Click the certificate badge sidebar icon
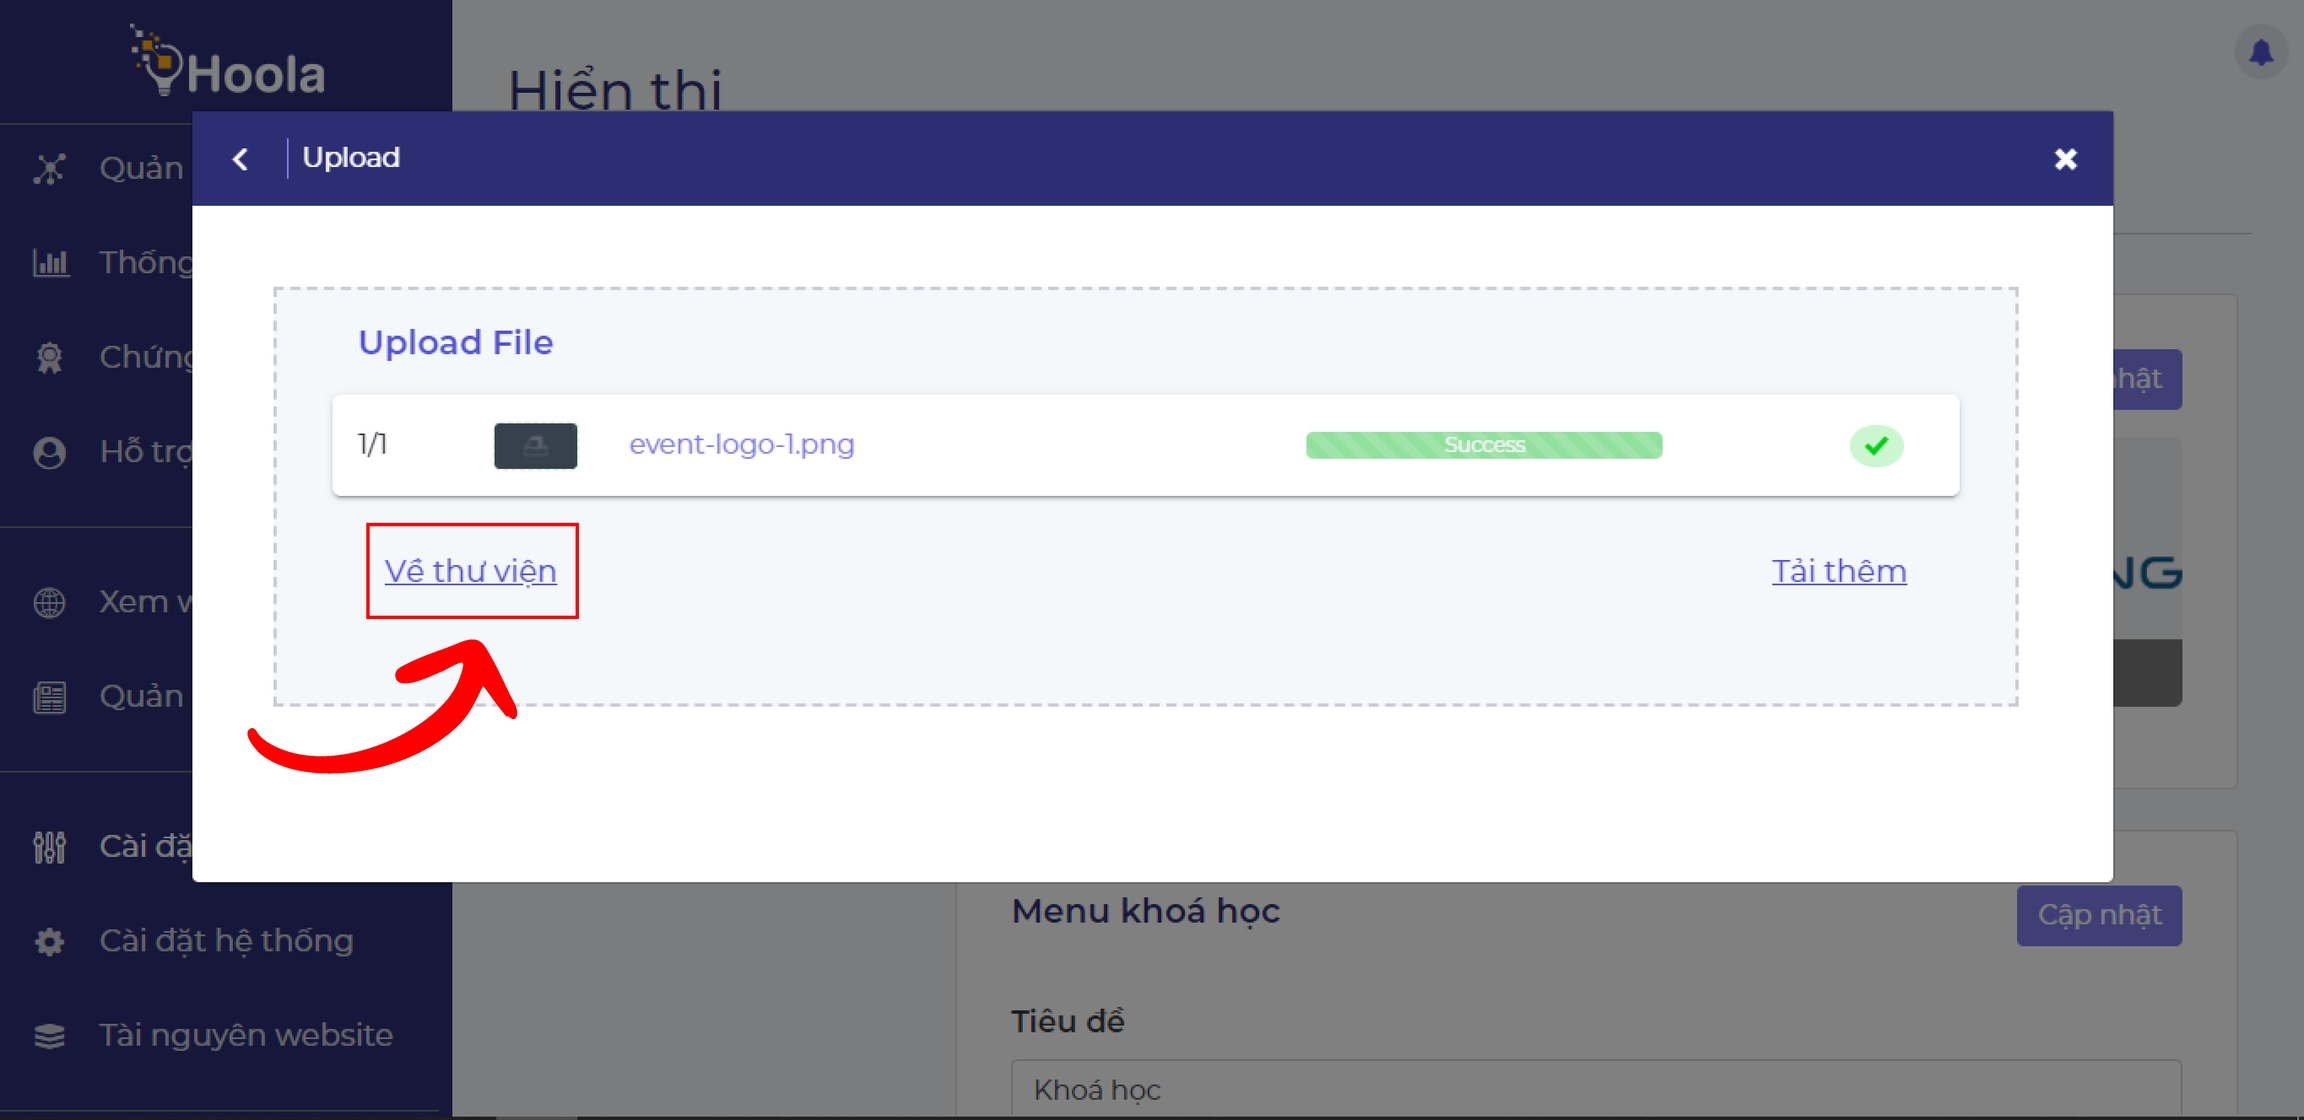The width and height of the screenshot is (2304, 1120). coord(50,357)
